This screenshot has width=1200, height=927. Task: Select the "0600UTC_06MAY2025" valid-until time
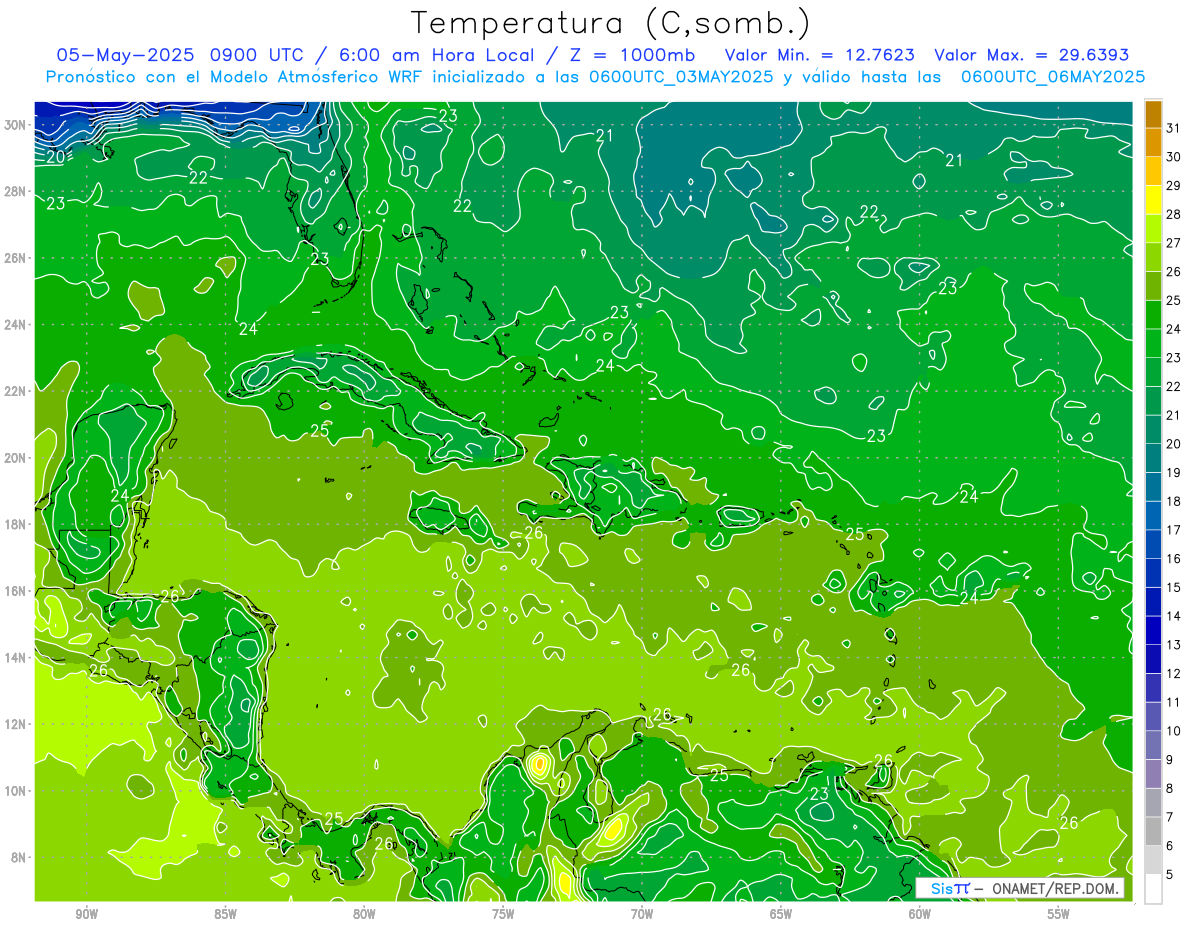coord(1052,76)
